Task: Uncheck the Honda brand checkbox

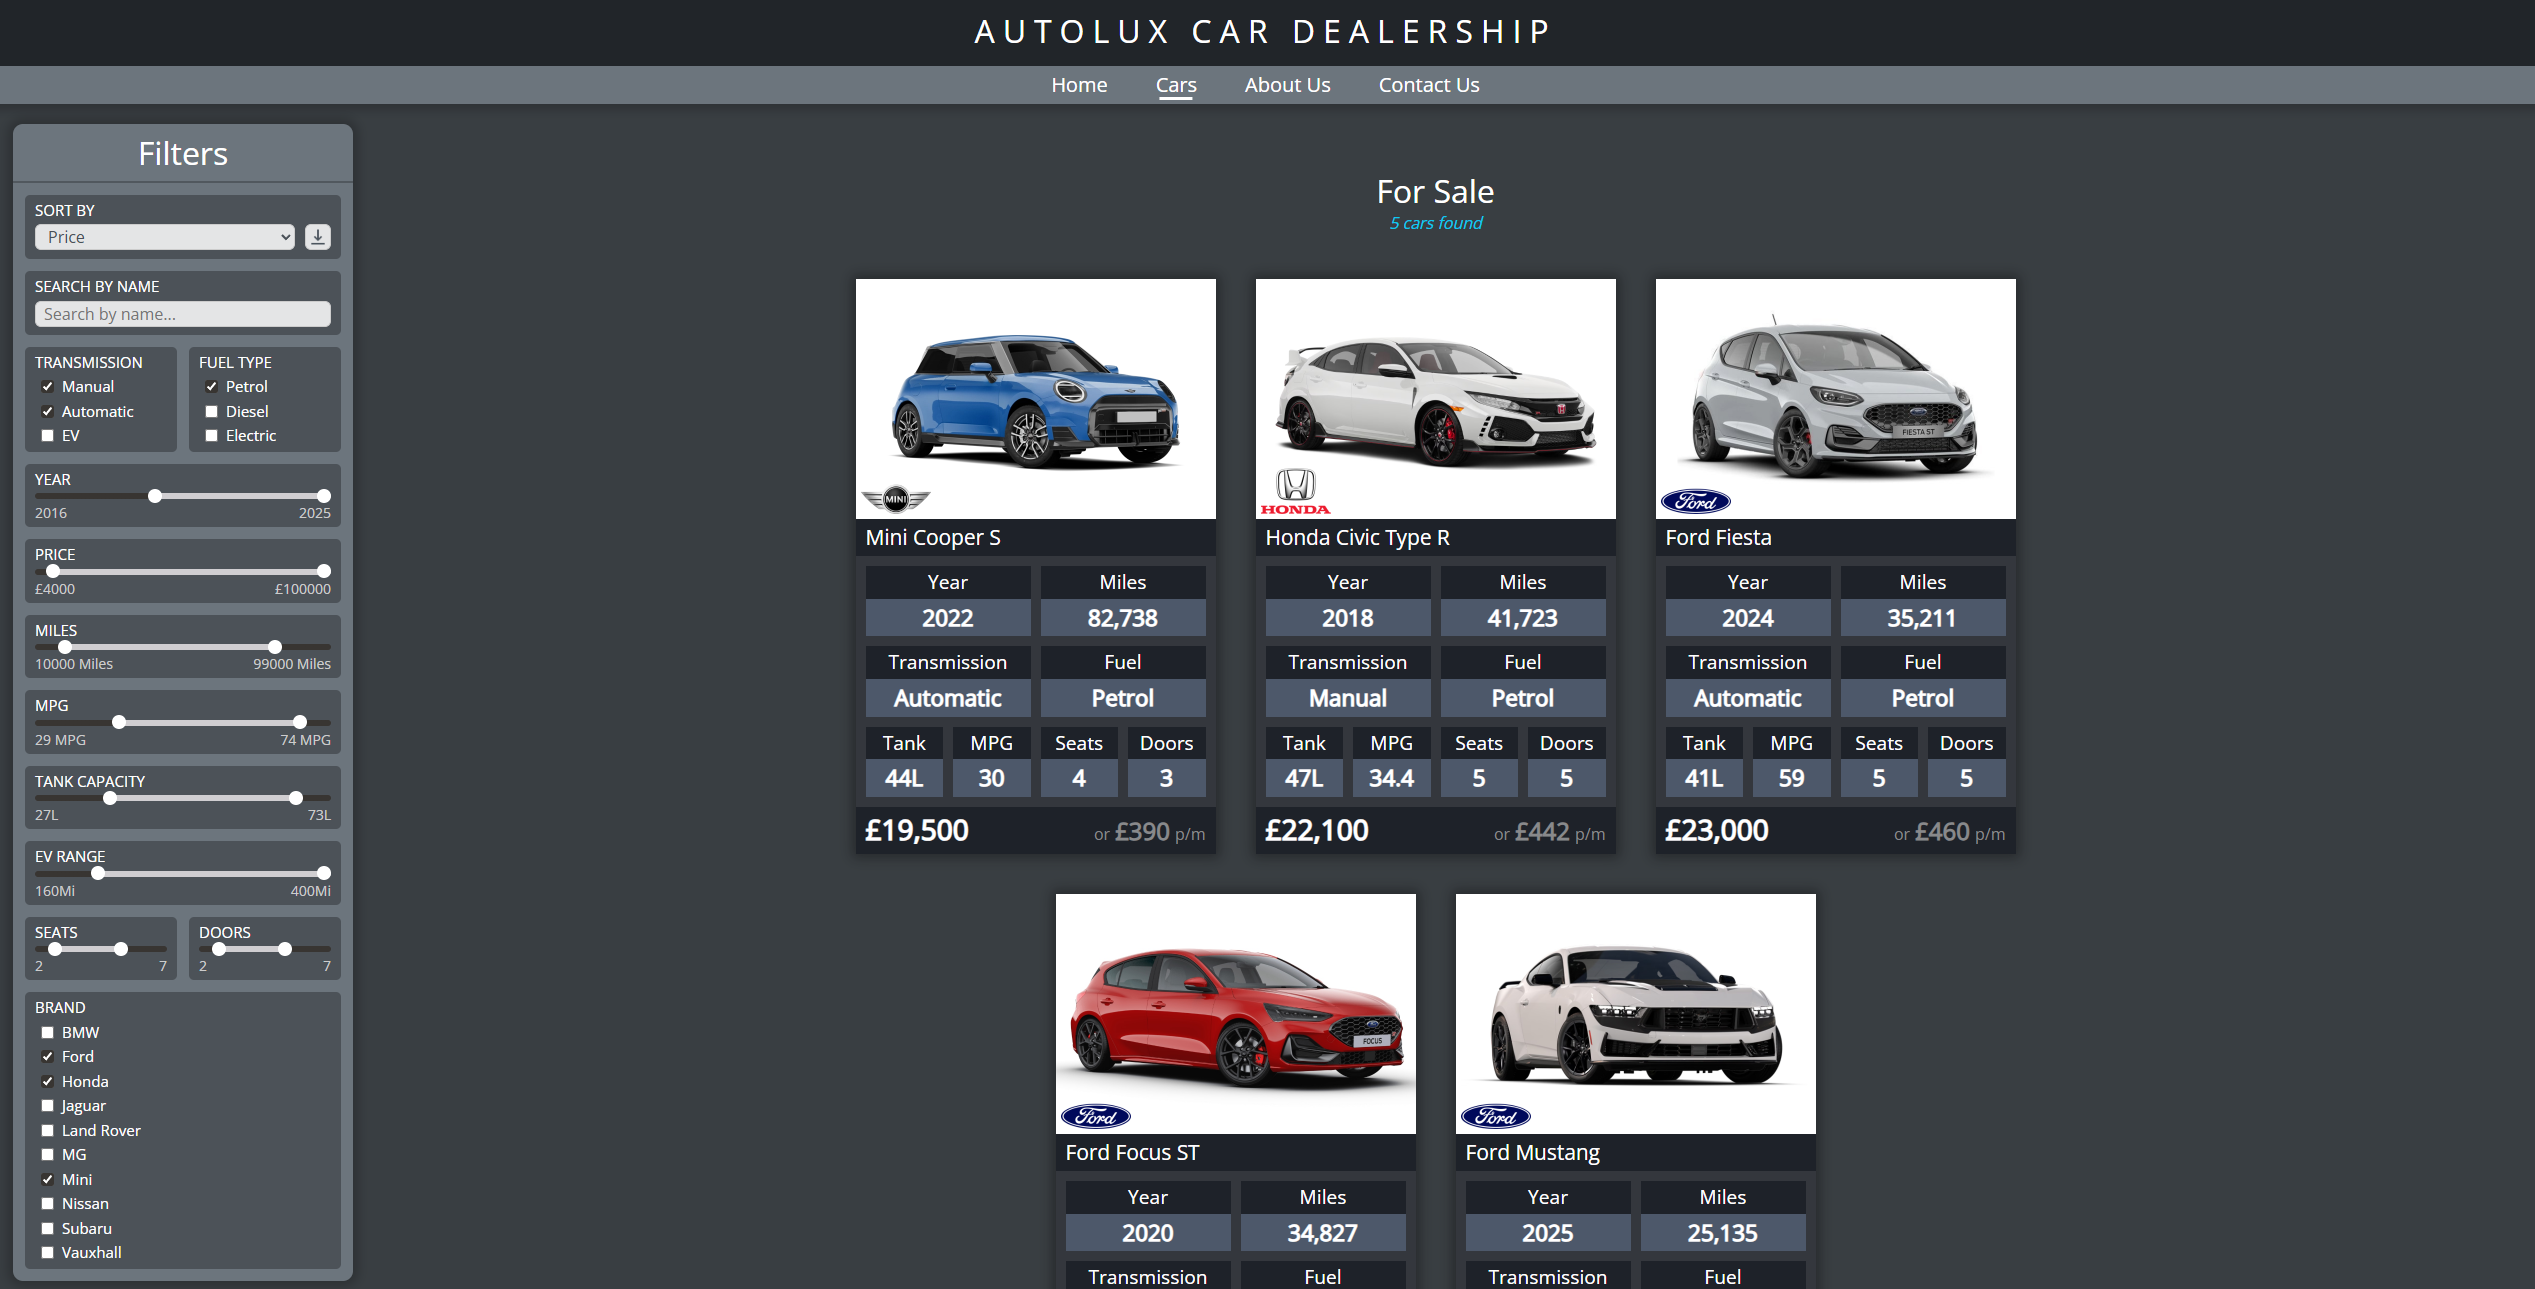Action: 47,1082
